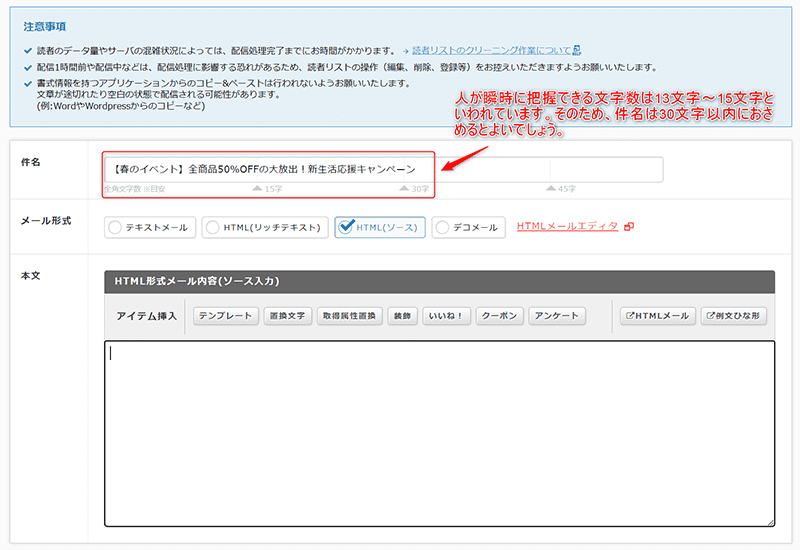The width and height of the screenshot is (800, 550).
Task: Click the external link icon after クリーニング作業について
Action: click(x=577, y=50)
